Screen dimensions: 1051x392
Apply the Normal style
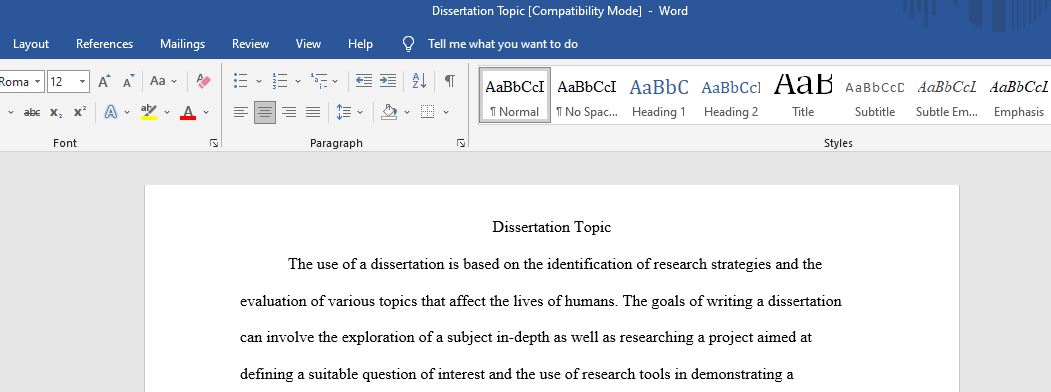(515, 95)
